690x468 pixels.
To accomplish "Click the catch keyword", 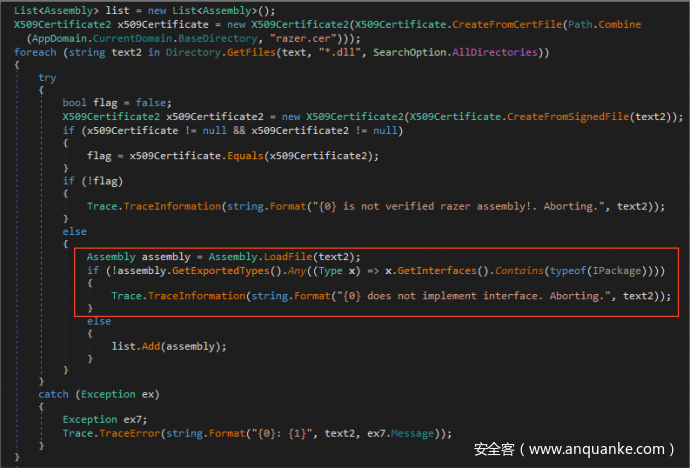I will (54, 394).
